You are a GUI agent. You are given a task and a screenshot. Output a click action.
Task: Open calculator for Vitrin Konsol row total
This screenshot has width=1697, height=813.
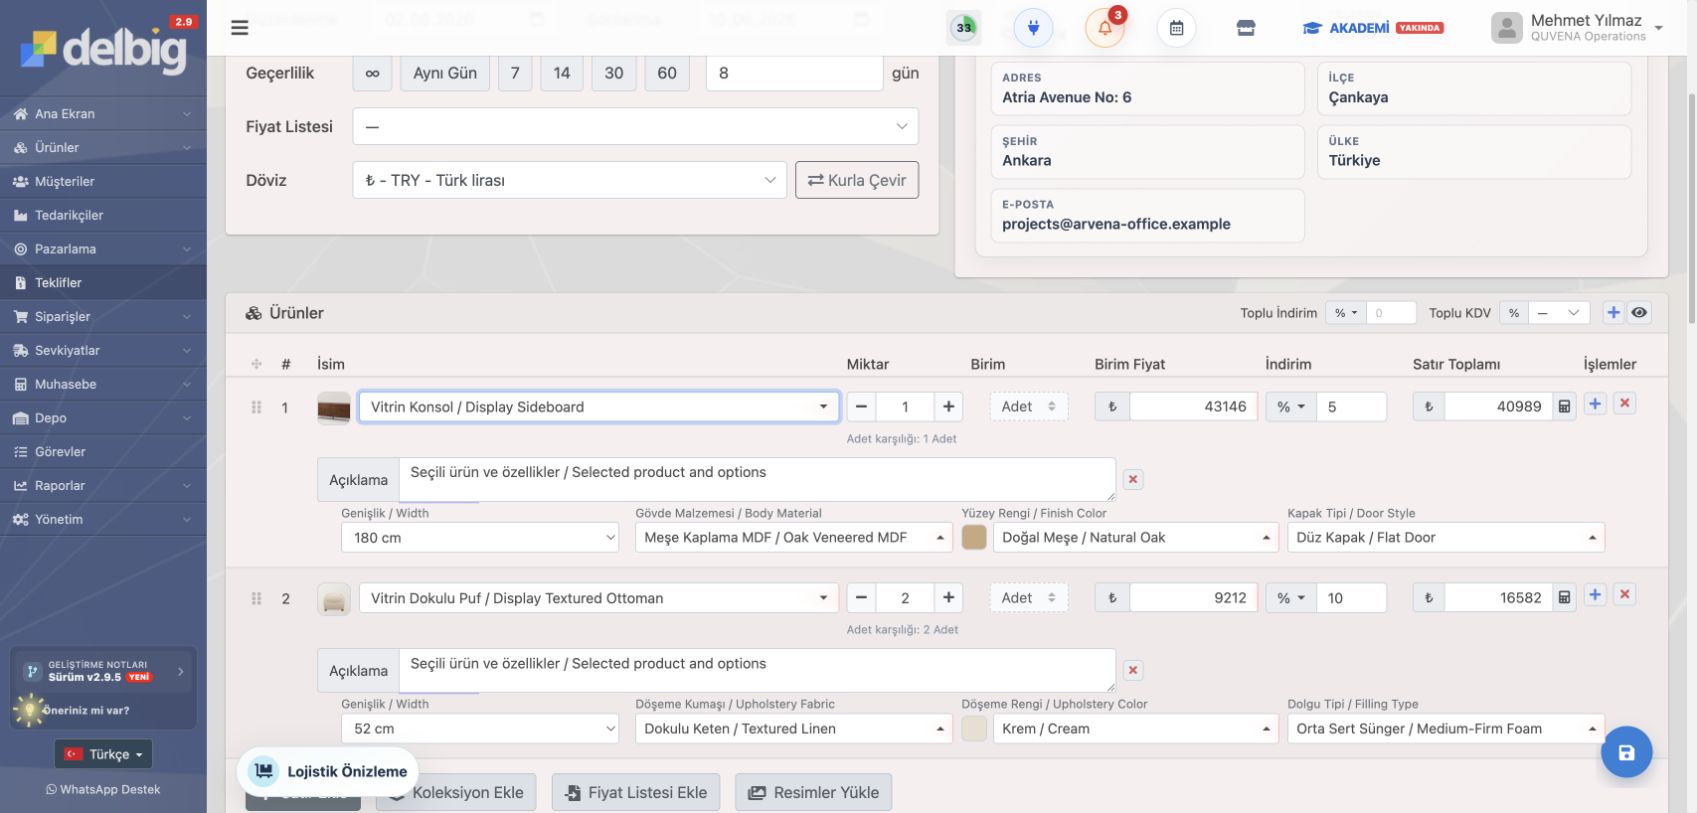(1565, 407)
